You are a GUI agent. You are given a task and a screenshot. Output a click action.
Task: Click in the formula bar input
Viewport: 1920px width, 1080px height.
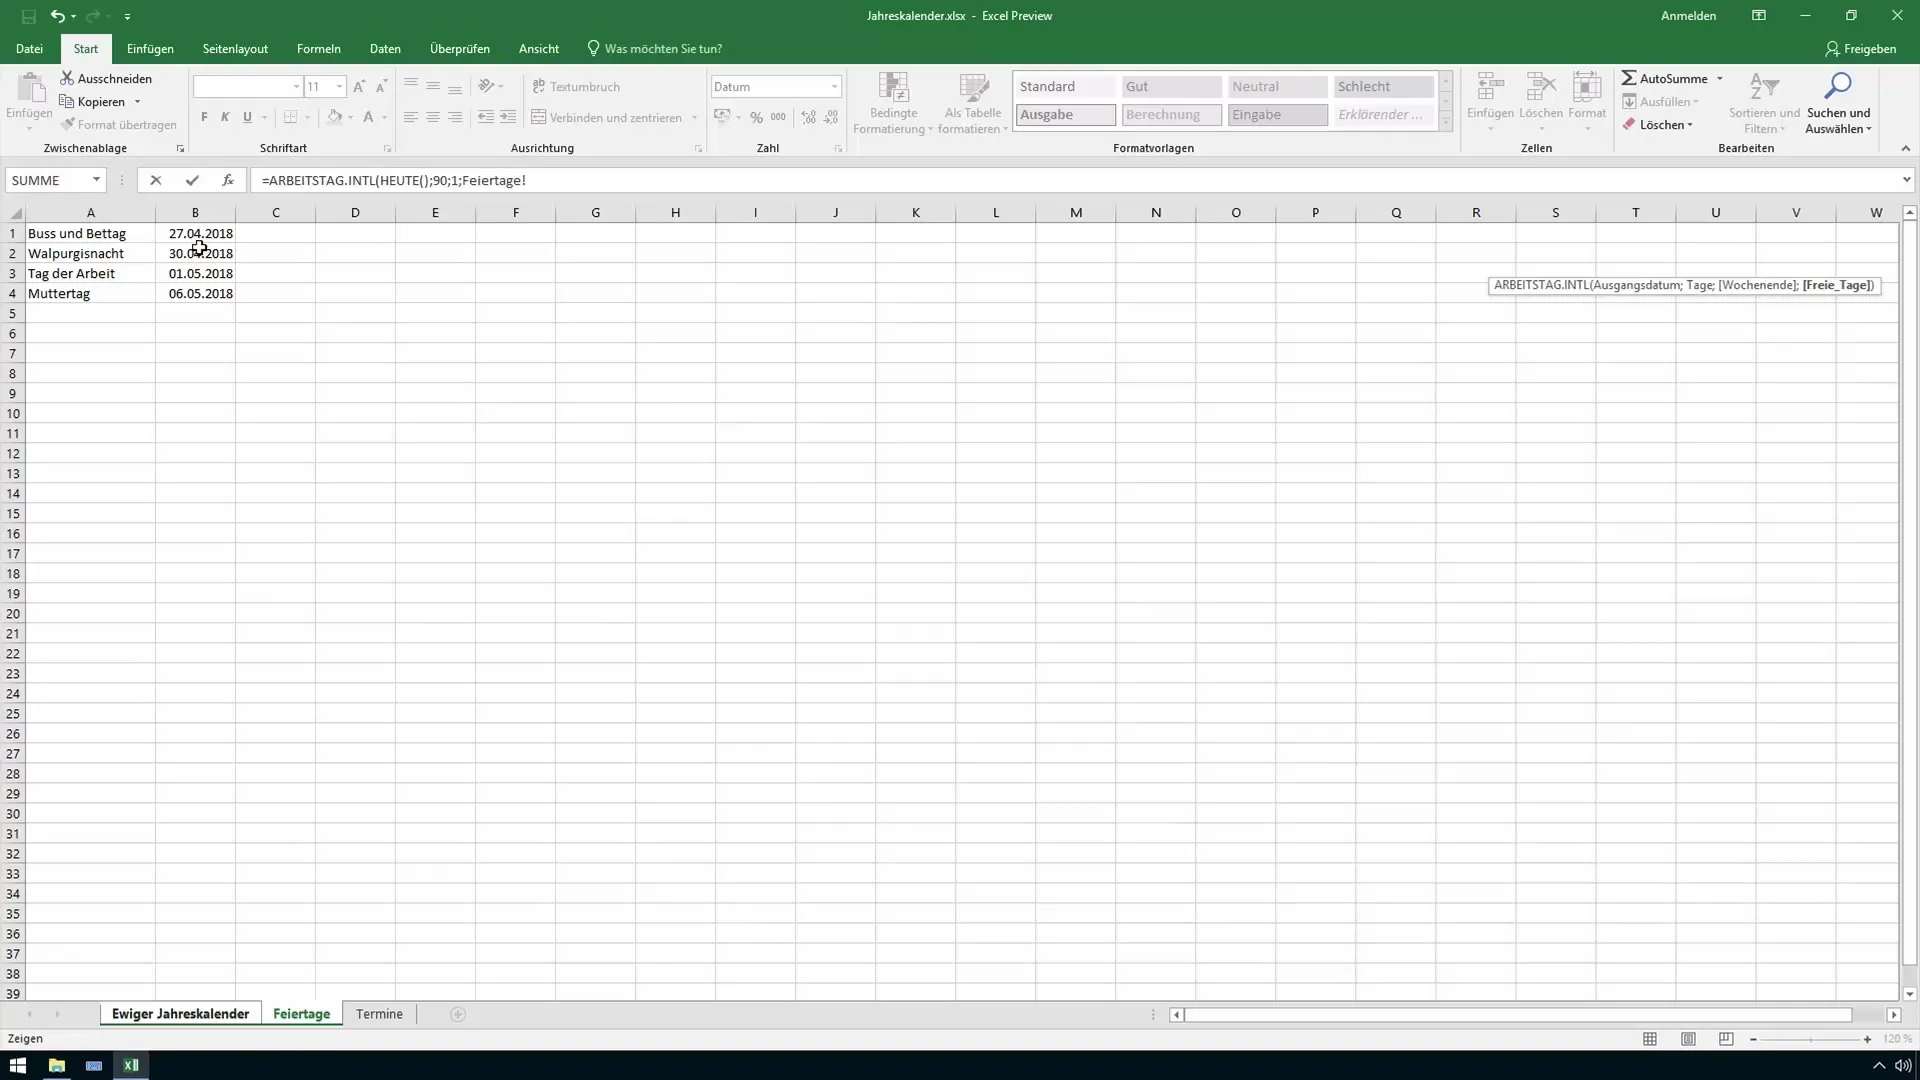click(x=1075, y=180)
